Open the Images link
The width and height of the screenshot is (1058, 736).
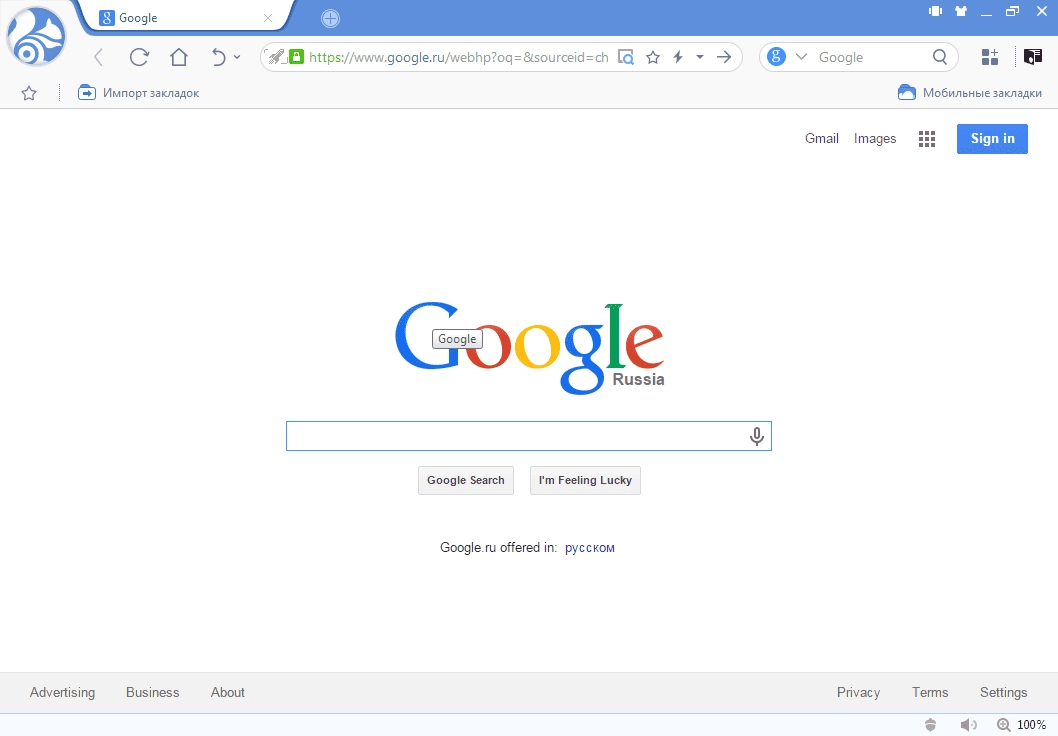(x=874, y=138)
